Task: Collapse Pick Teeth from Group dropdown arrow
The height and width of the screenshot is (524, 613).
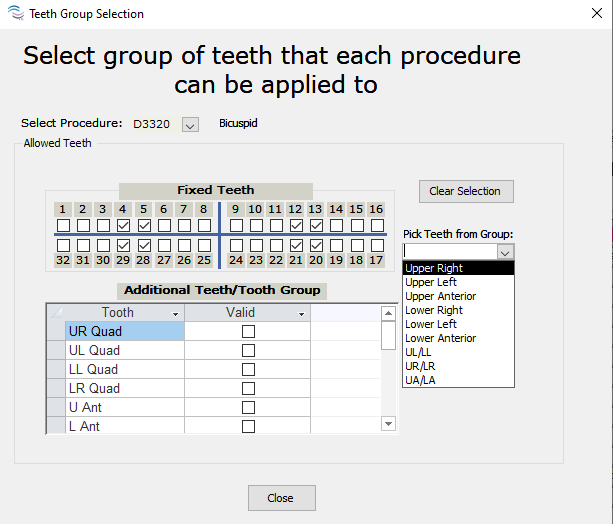Action: coord(505,252)
